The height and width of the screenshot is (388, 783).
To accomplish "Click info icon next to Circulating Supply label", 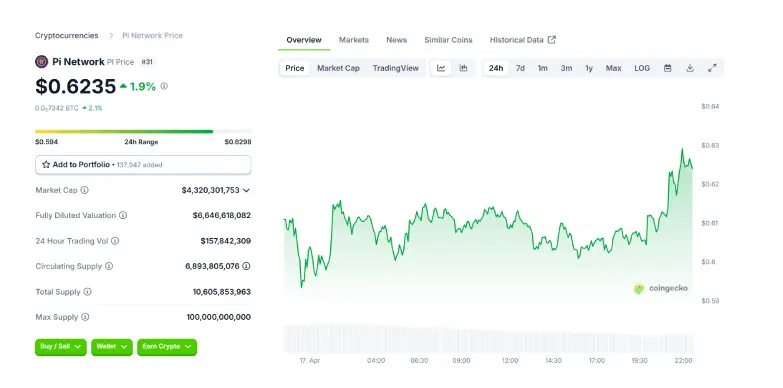I will click(108, 266).
